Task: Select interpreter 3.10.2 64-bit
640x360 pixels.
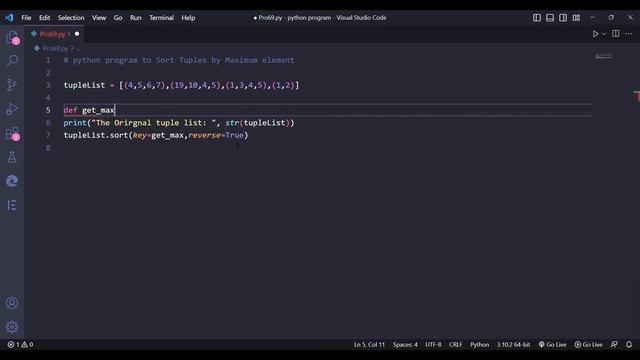Action: [x=513, y=344]
